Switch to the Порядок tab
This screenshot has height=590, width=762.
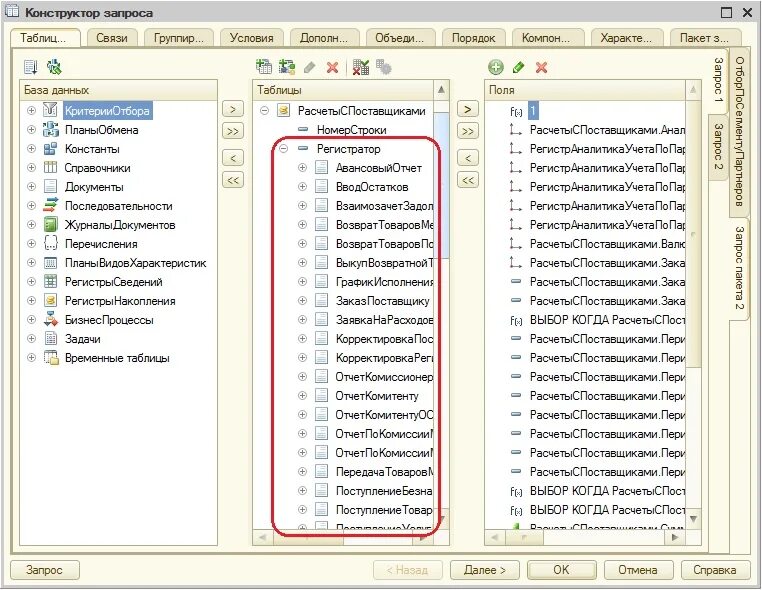pos(473,38)
